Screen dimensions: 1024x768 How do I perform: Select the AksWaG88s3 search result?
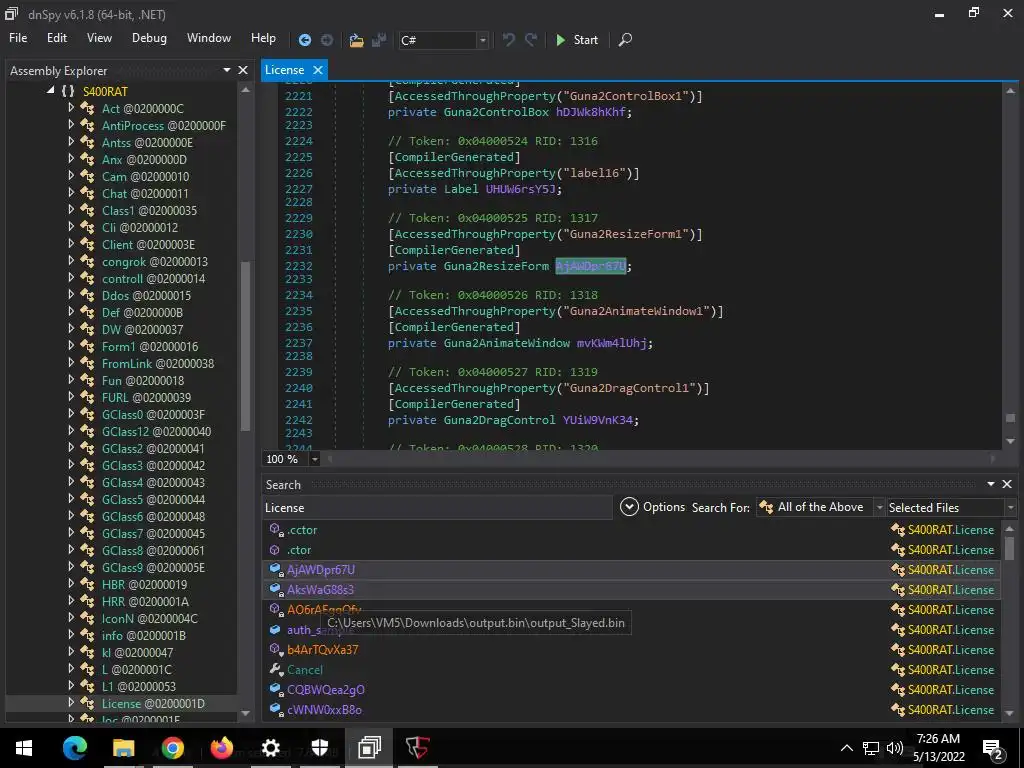(x=630, y=590)
